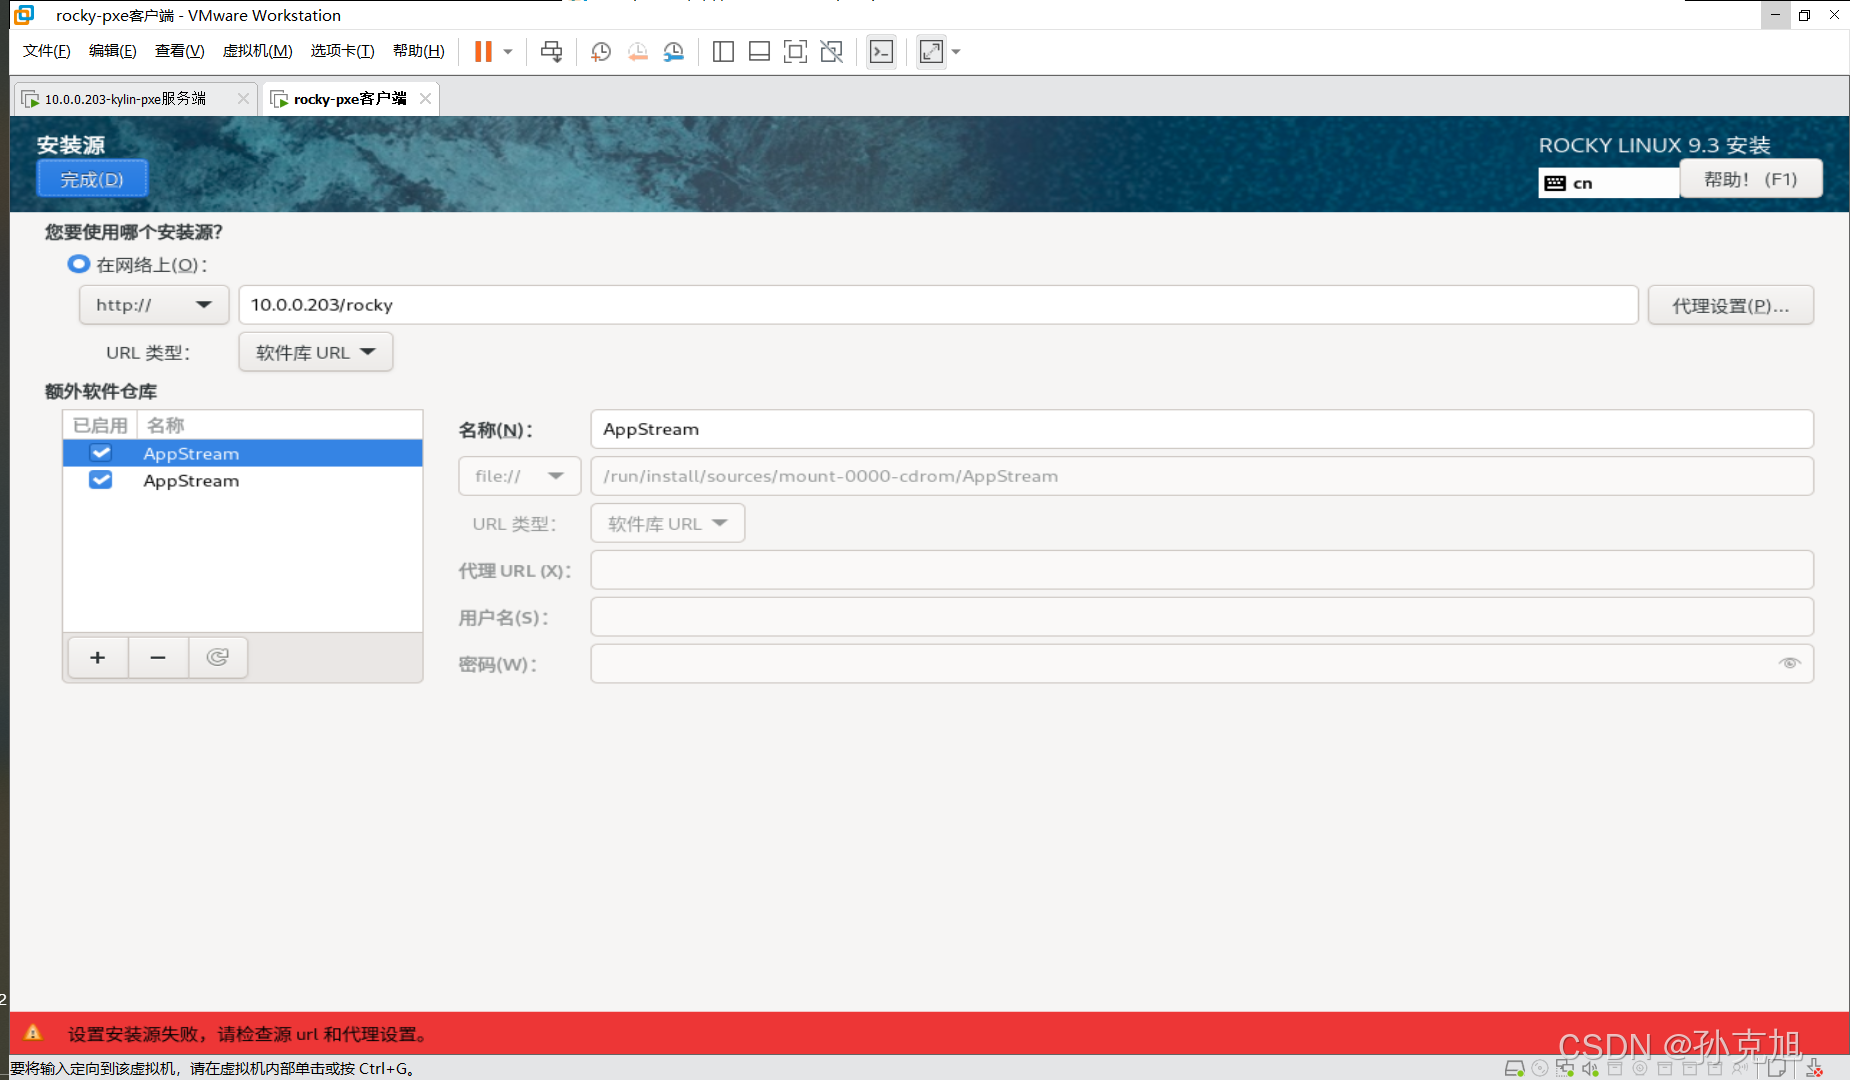
Task: Click the warning triangle icon in error bar
Action: point(33,1033)
